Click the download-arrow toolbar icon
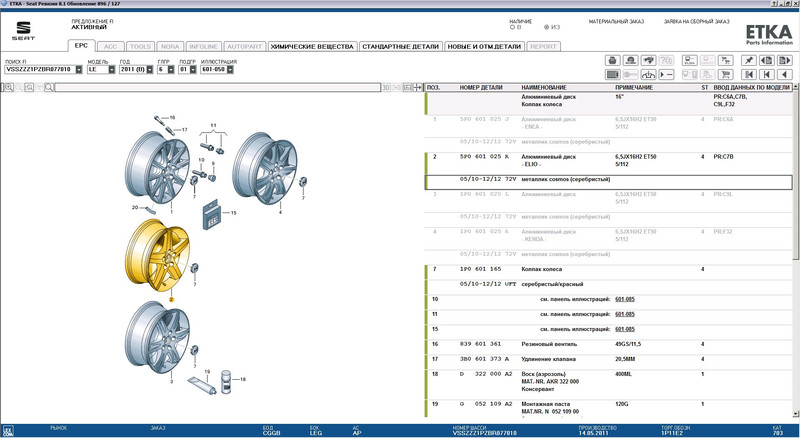The image size is (800, 438). (648, 75)
